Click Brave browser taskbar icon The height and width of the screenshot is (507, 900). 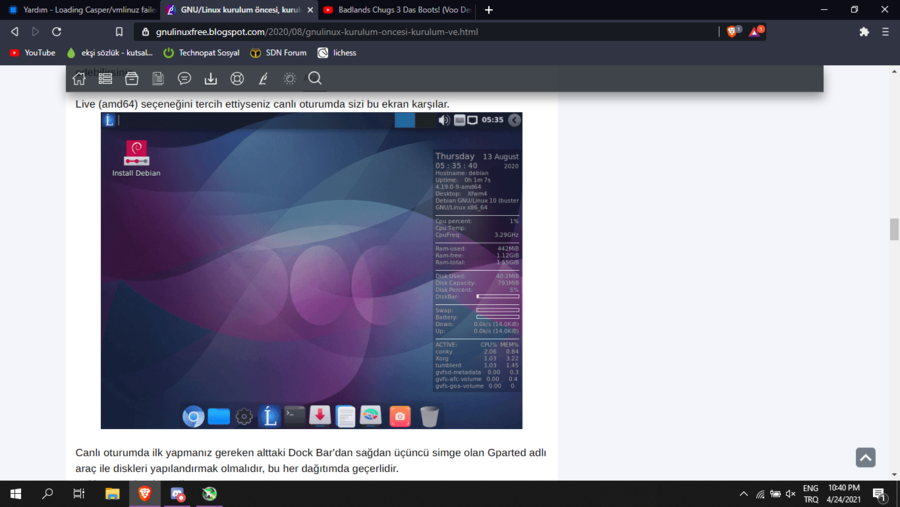click(x=145, y=494)
